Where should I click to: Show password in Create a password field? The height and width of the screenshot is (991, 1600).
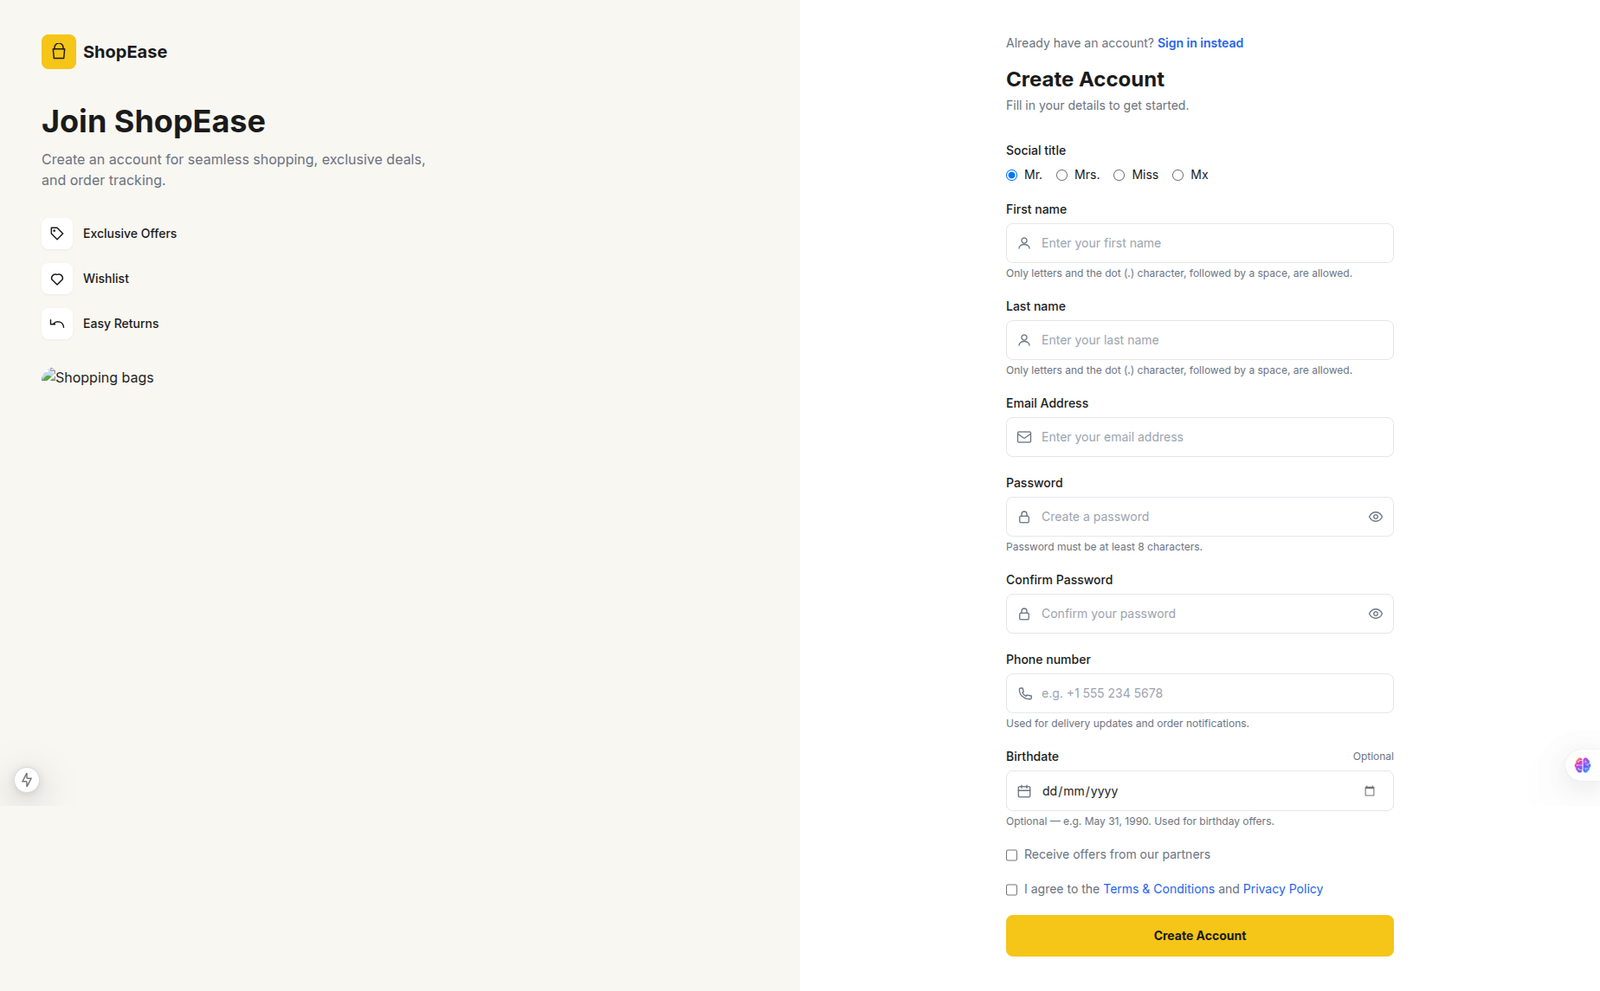coord(1375,517)
